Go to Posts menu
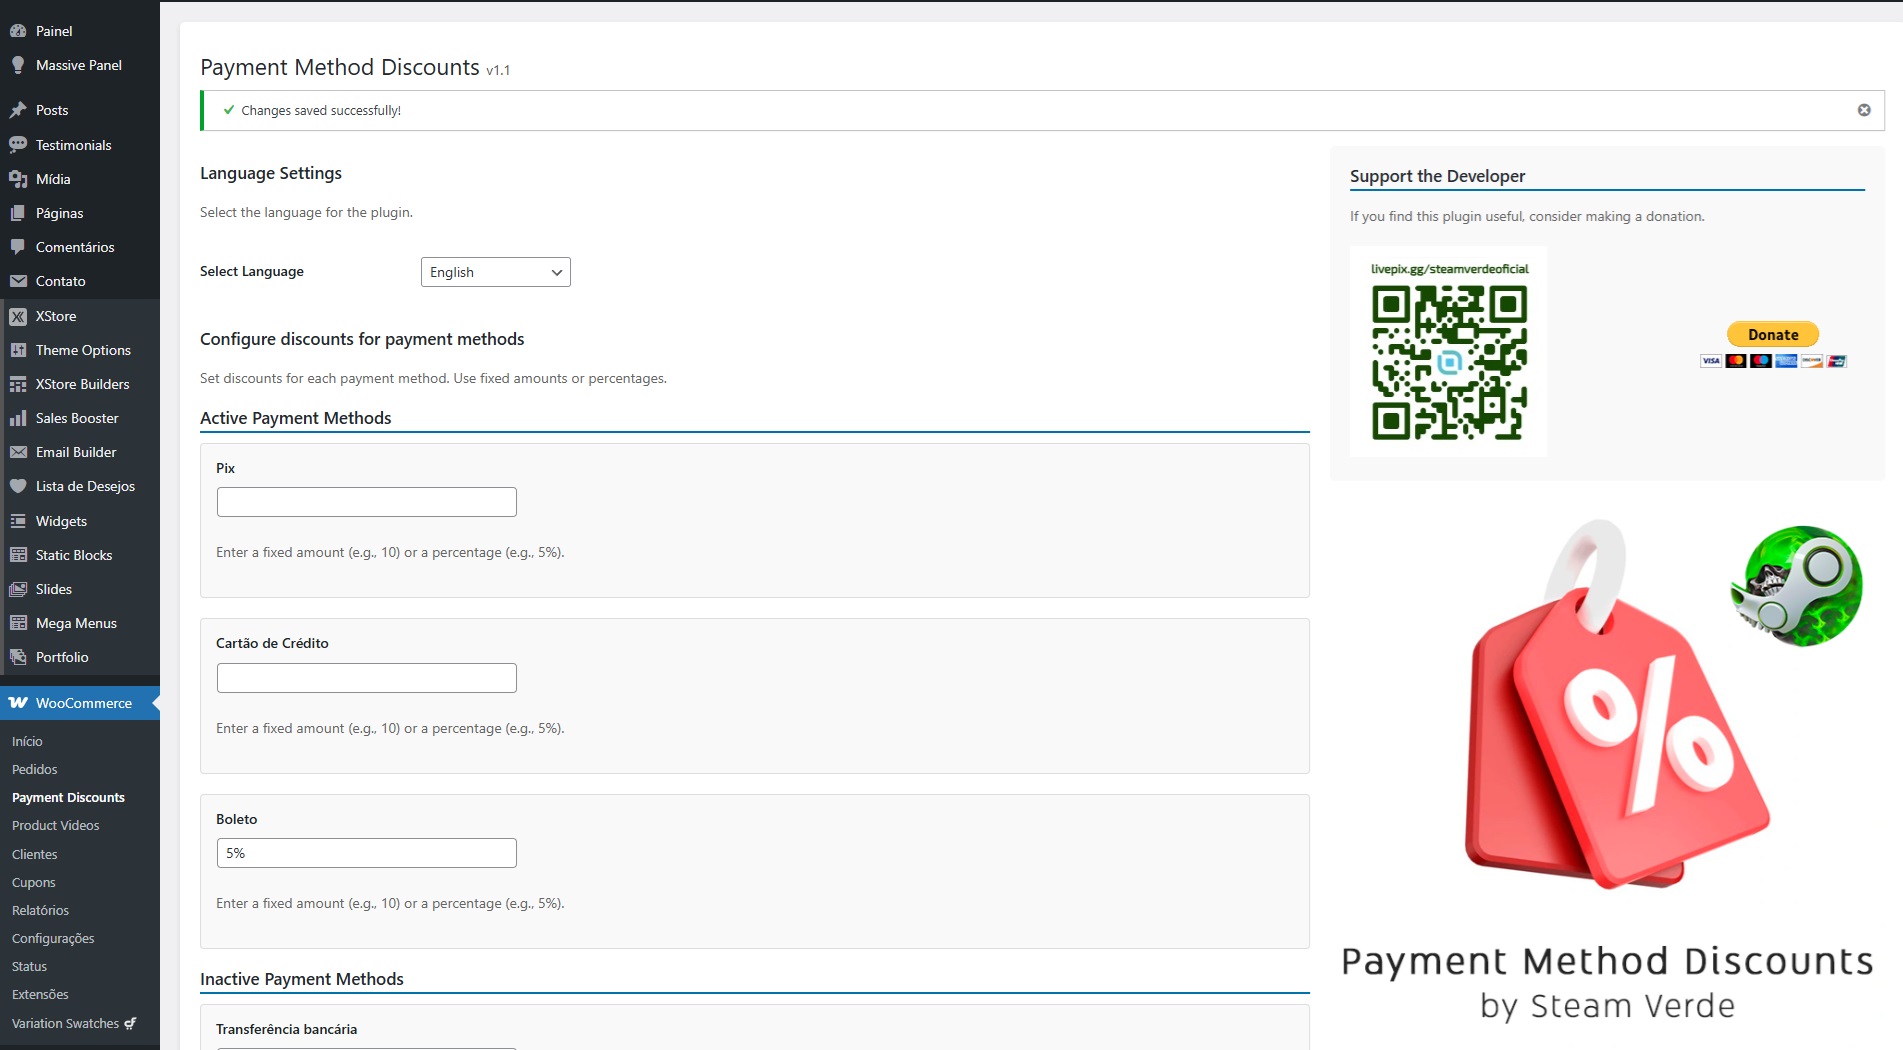1903x1050 pixels. click(x=52, y=110)
